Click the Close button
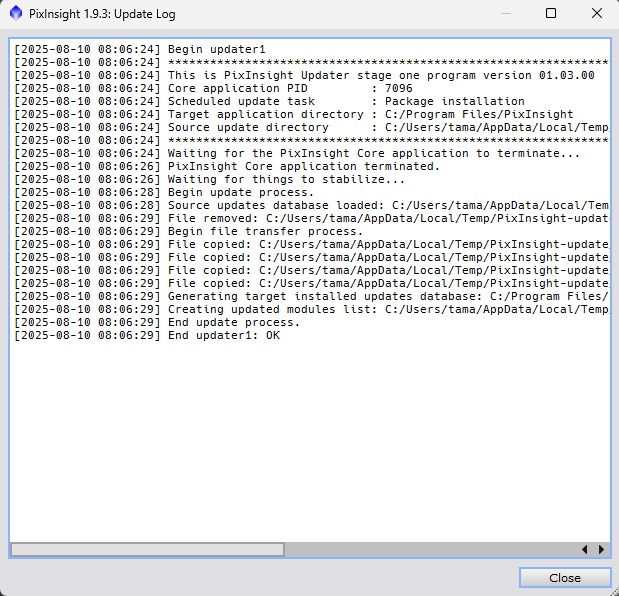The width and height of the screenshot is (619, 596). 565,578
